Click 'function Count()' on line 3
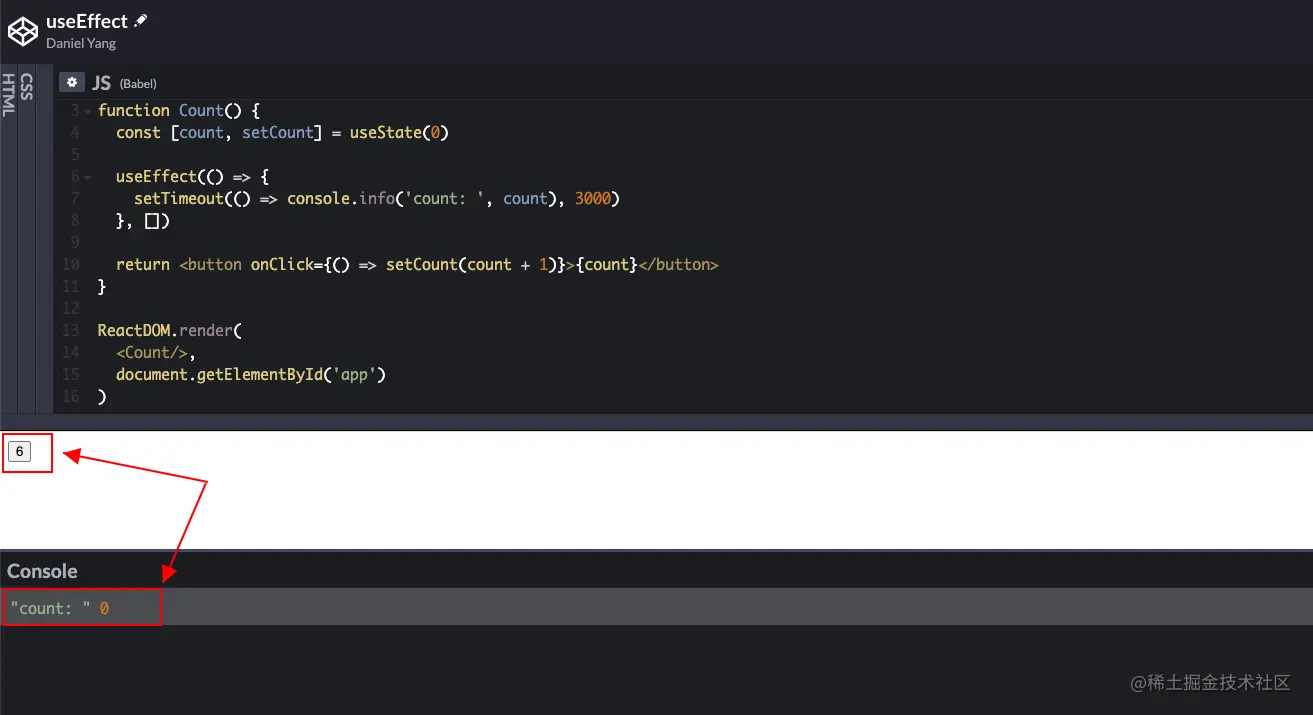The height and width of the screenshot is (715, 1313). click(x=170, y=110)
